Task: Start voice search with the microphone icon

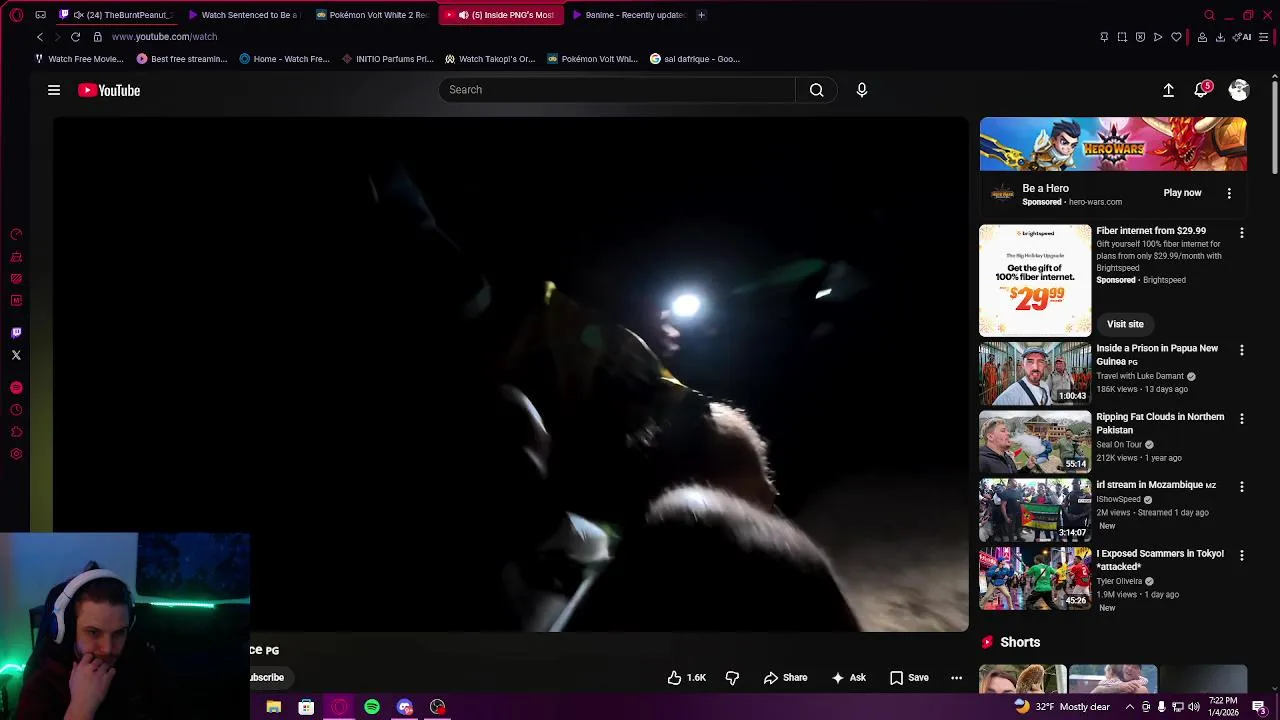Action: 862,90
